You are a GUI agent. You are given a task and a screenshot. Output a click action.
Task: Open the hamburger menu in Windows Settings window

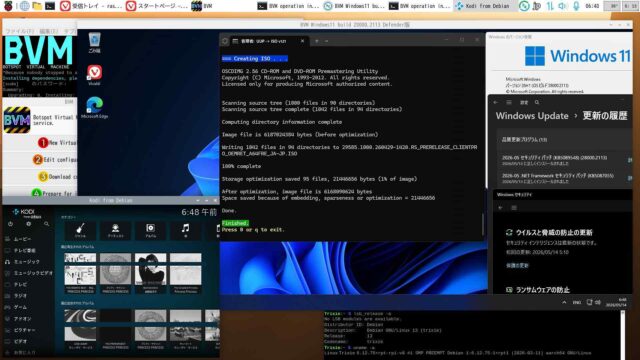coord(509,102)
